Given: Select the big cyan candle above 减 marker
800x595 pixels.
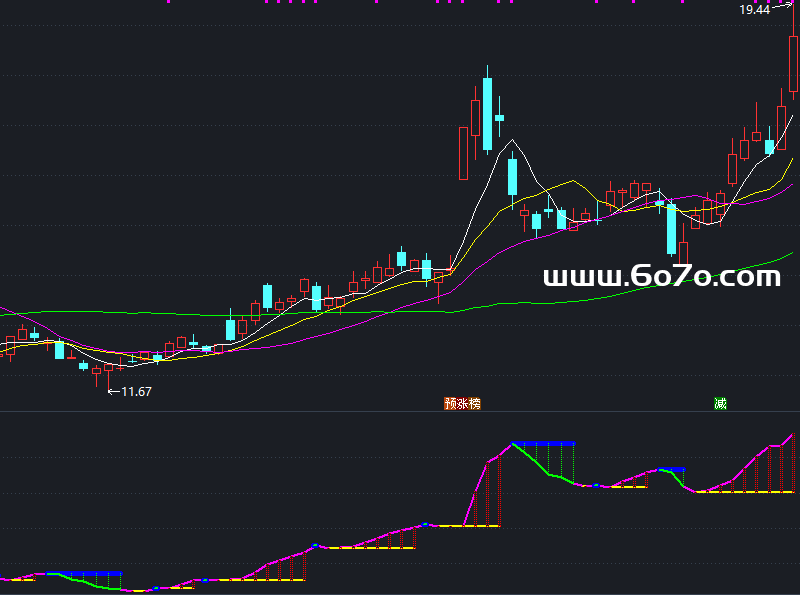Looking at the screenshot, I should click(x=671, y=228).
